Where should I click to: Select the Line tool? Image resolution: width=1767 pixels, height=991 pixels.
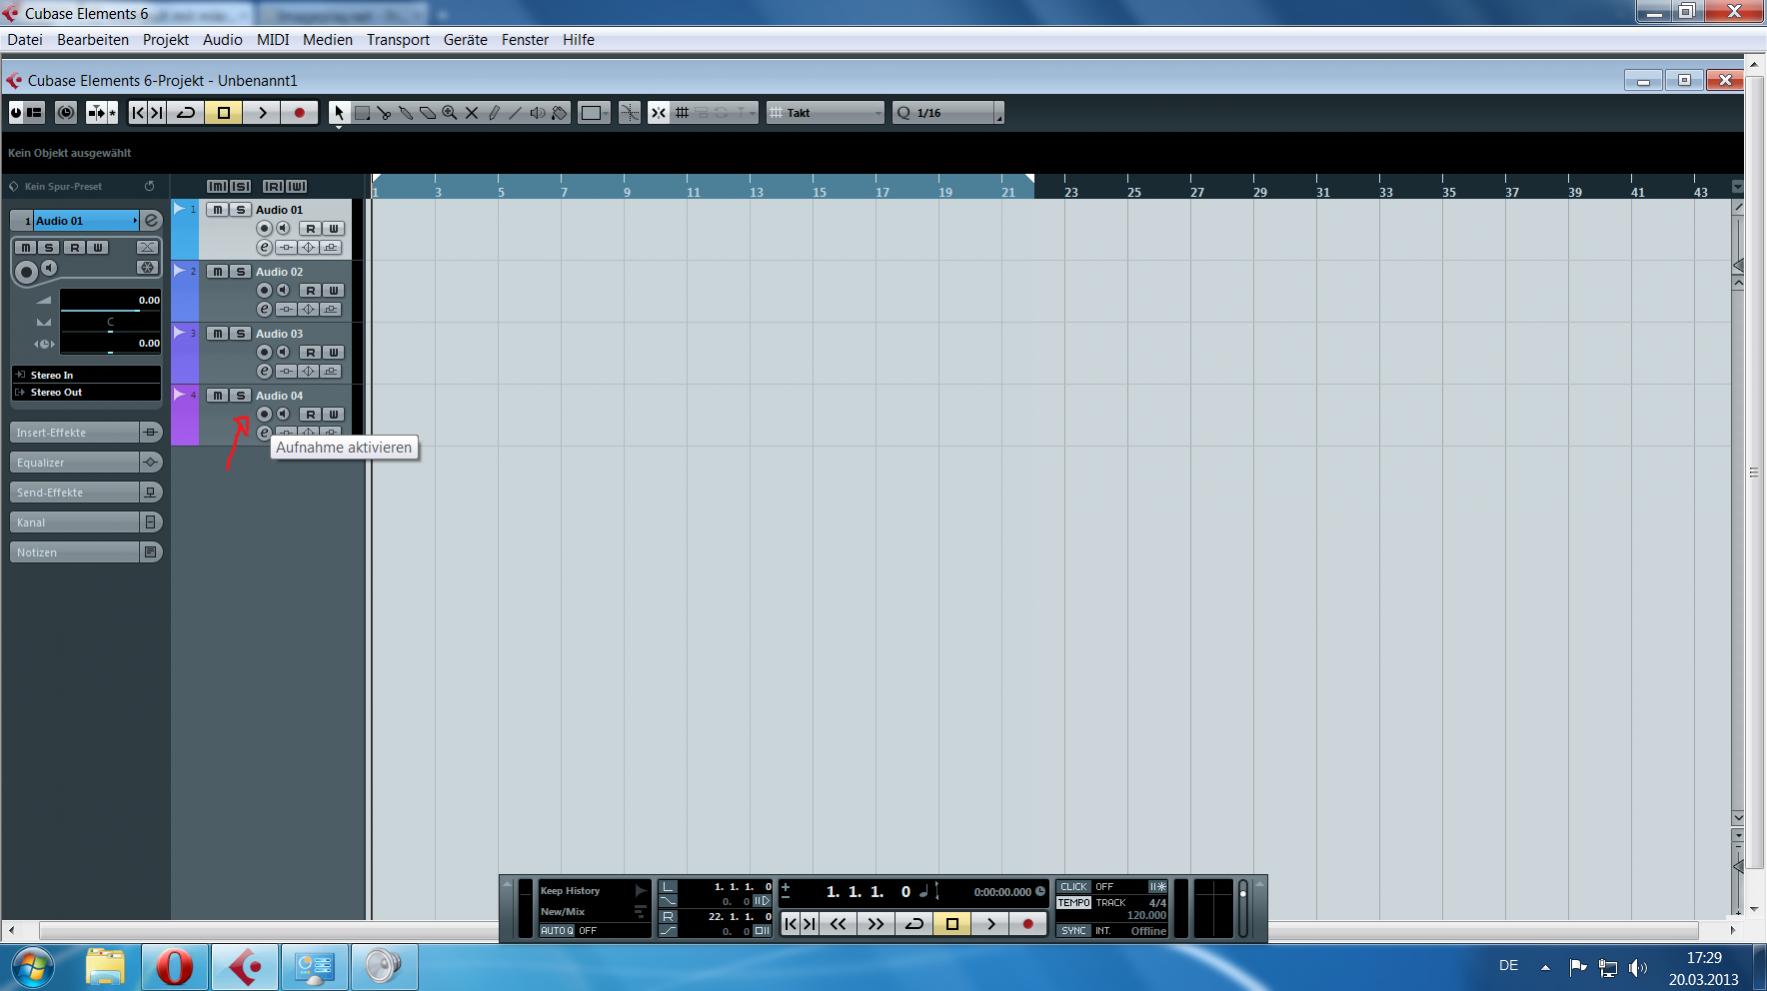tap(516, 113)
